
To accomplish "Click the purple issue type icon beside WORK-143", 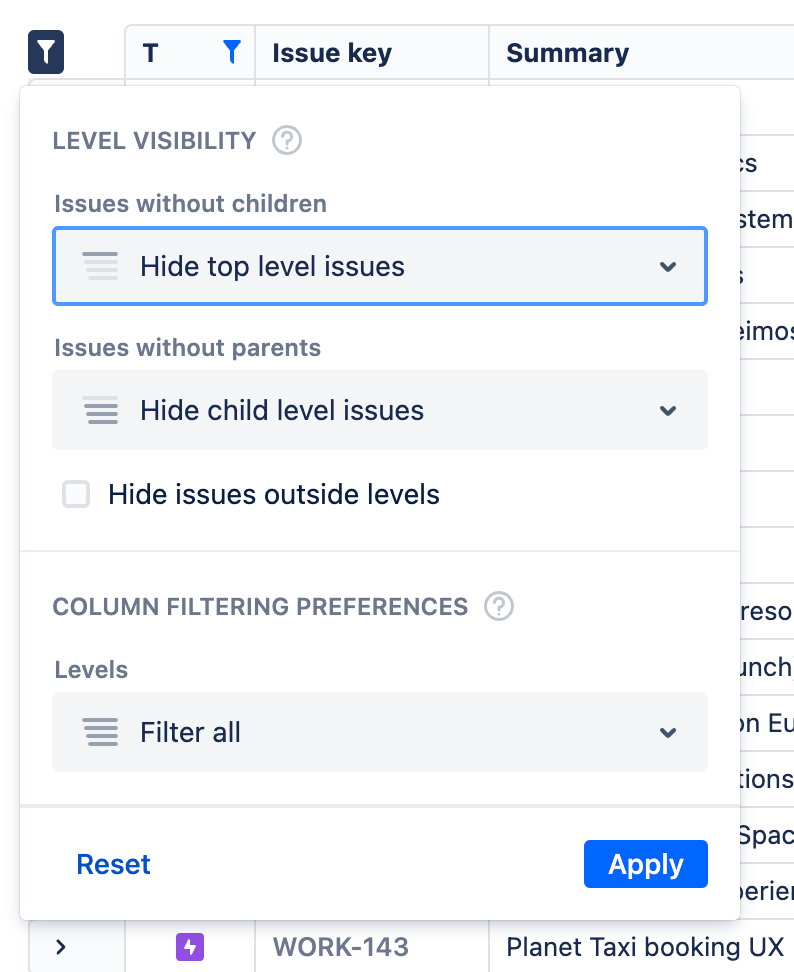I will click(x=190, y=947).
